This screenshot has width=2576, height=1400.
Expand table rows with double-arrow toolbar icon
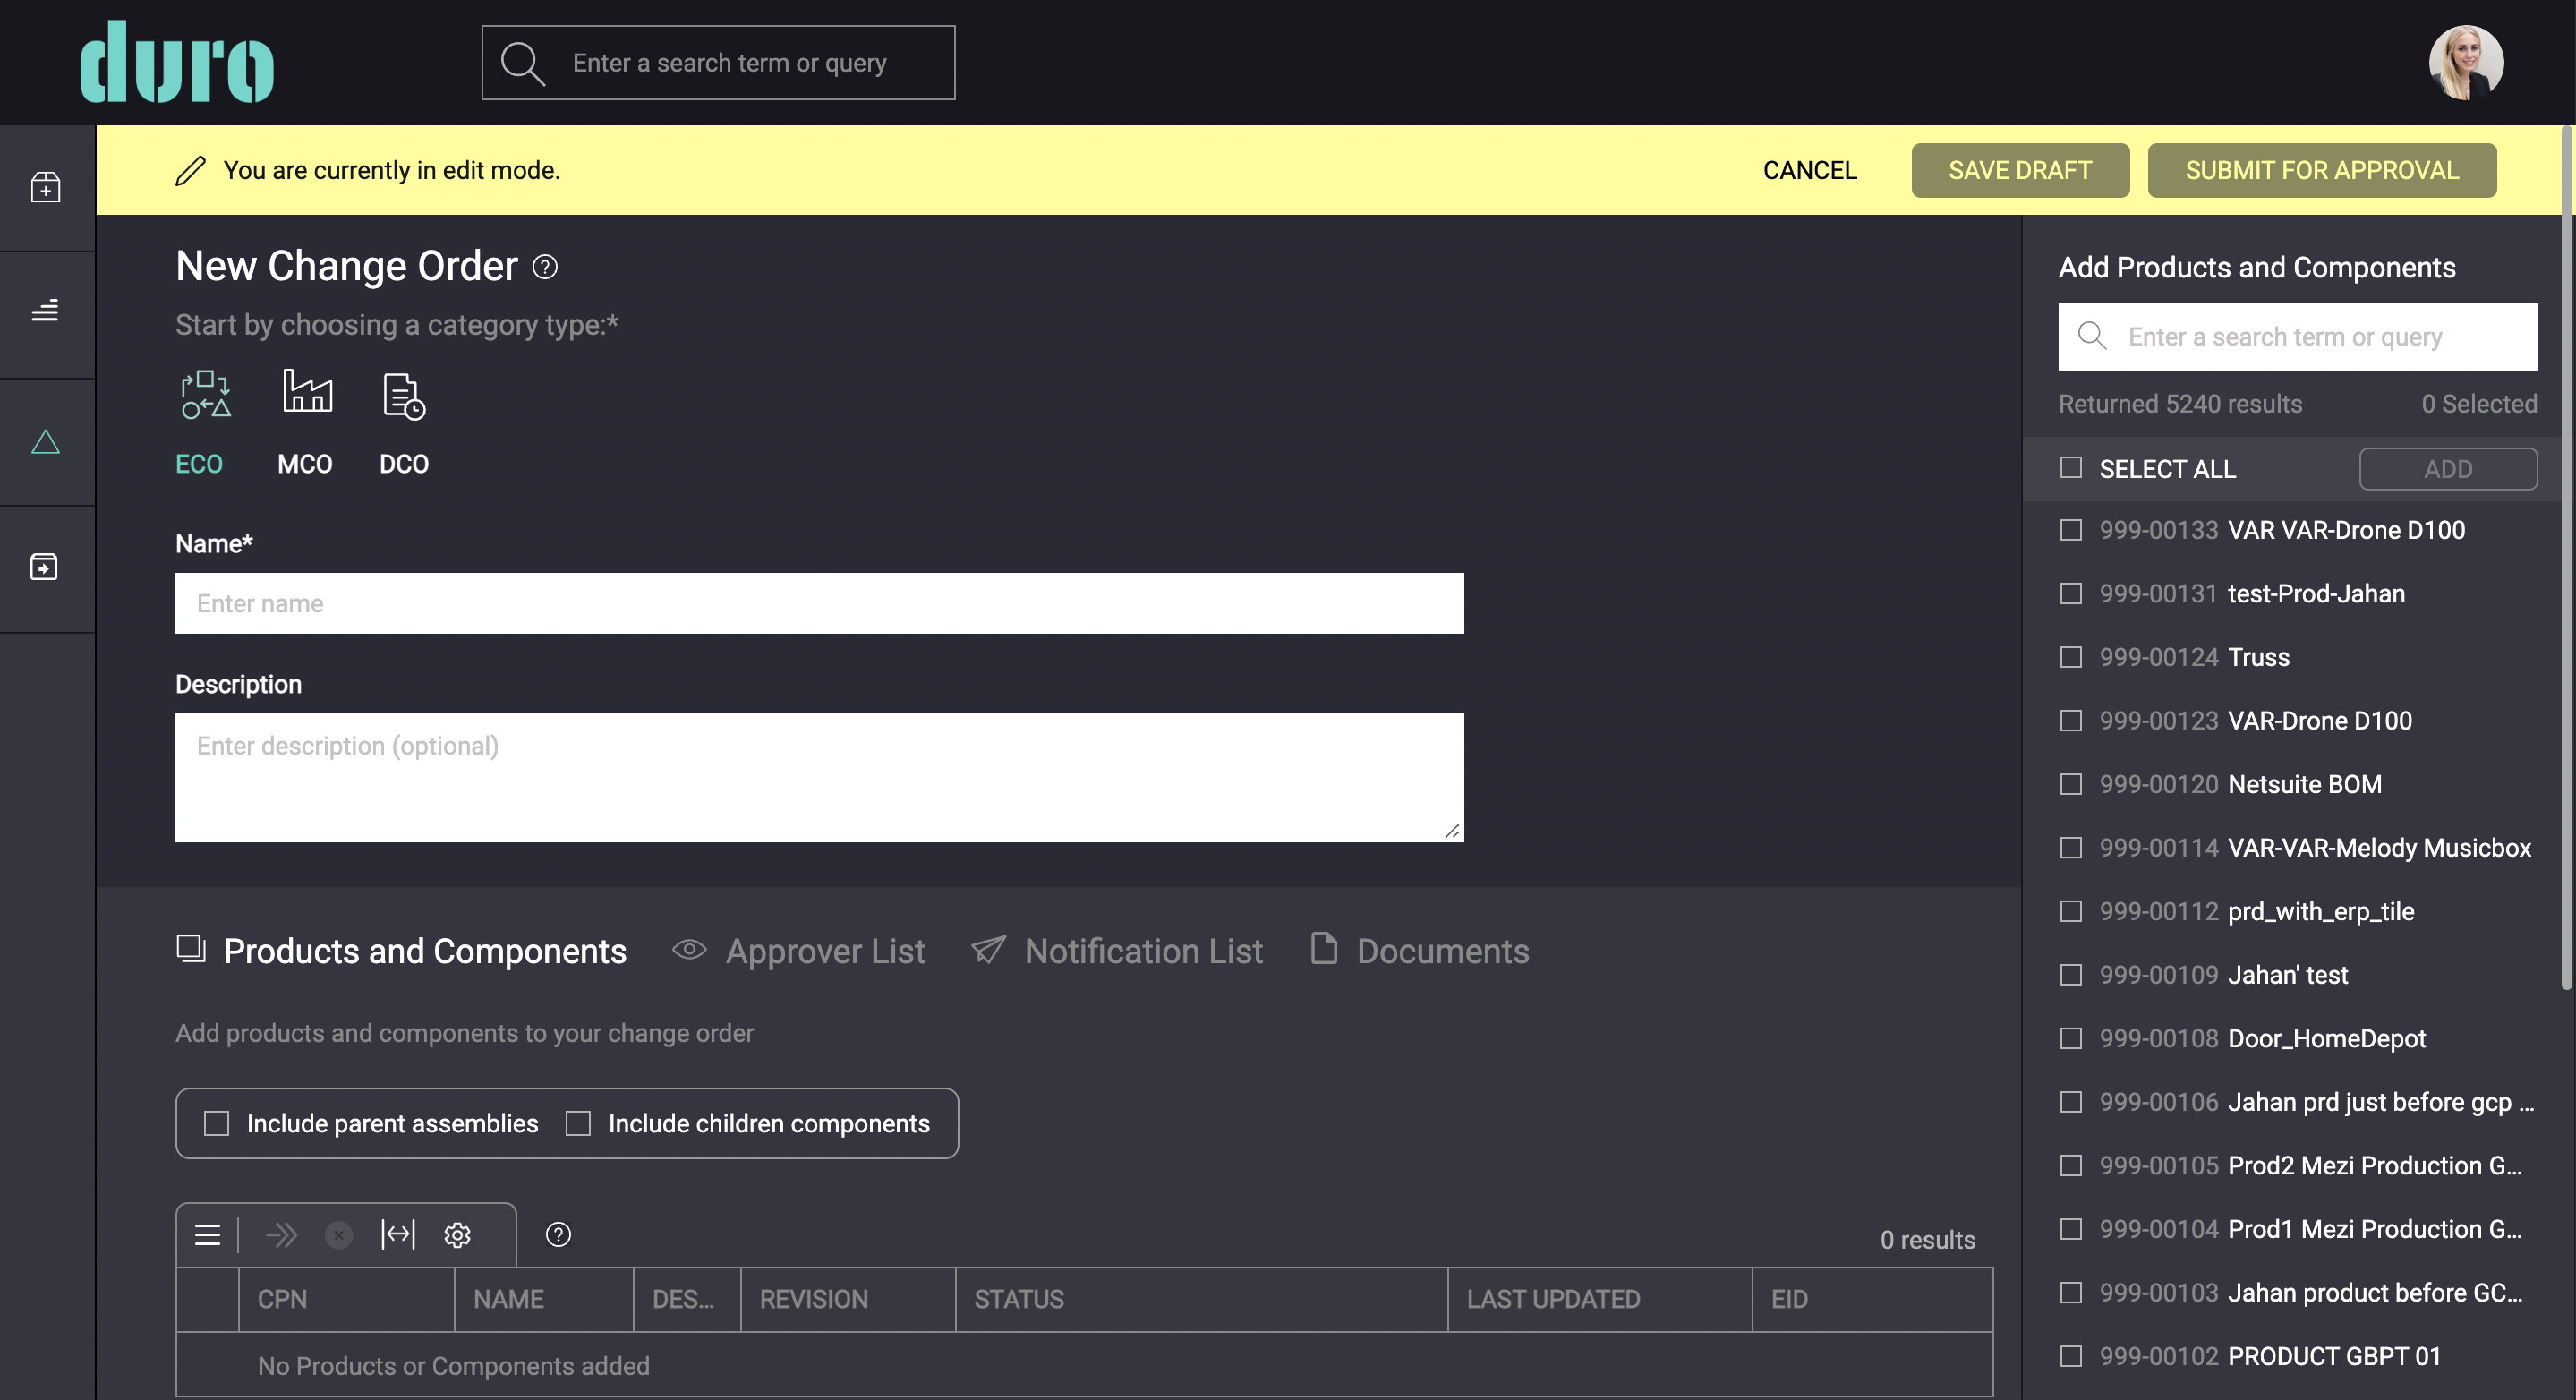tap(281, 1235)
